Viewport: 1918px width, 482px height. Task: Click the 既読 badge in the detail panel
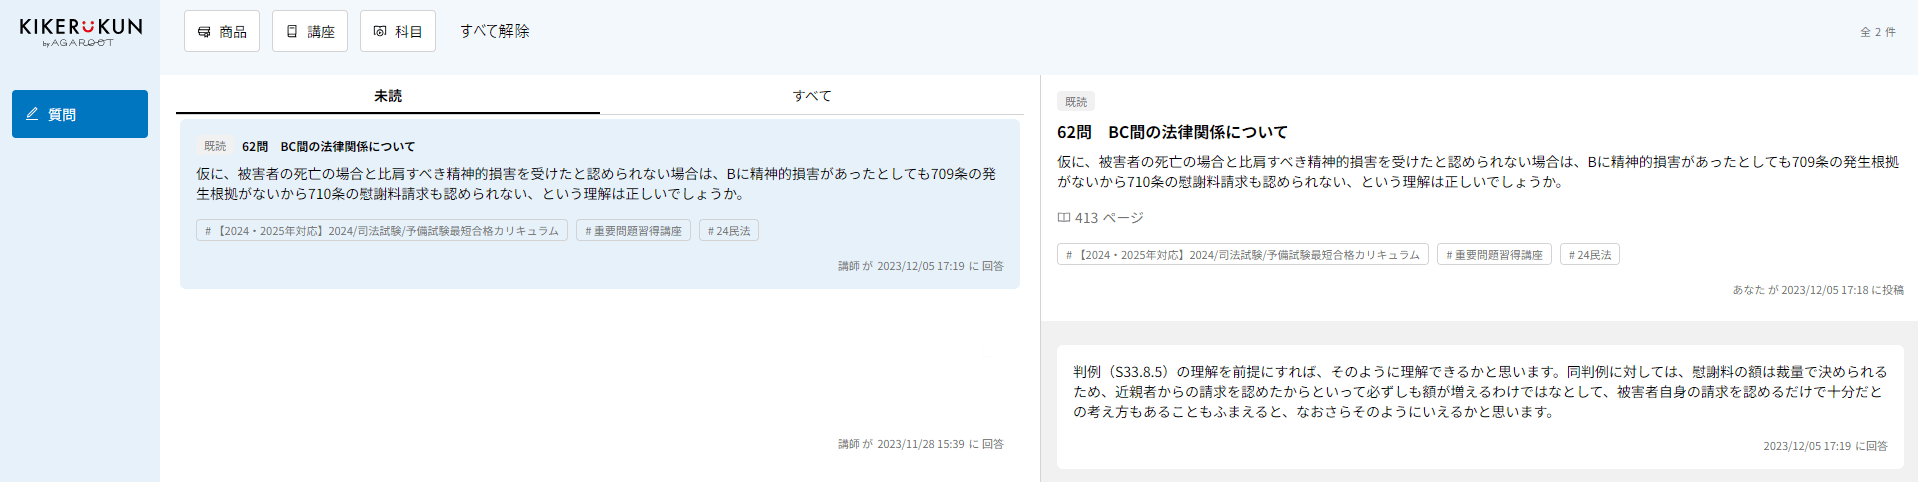1076,102
